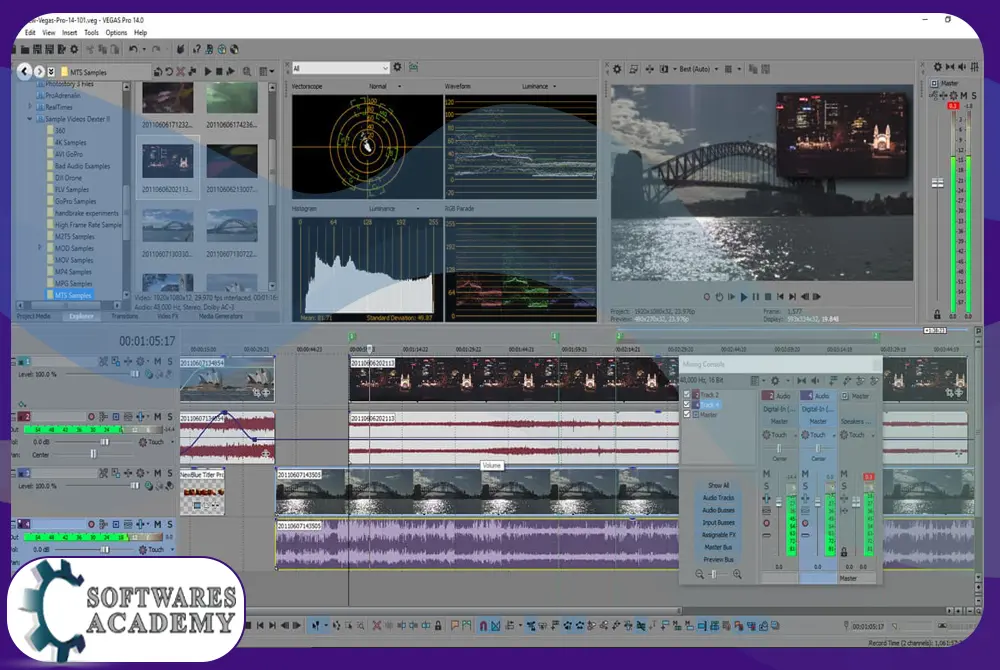Screen dimensions: 1000x670
Task: Click the Open folder icon in main toolbar
Action: [x=25, y=49]
